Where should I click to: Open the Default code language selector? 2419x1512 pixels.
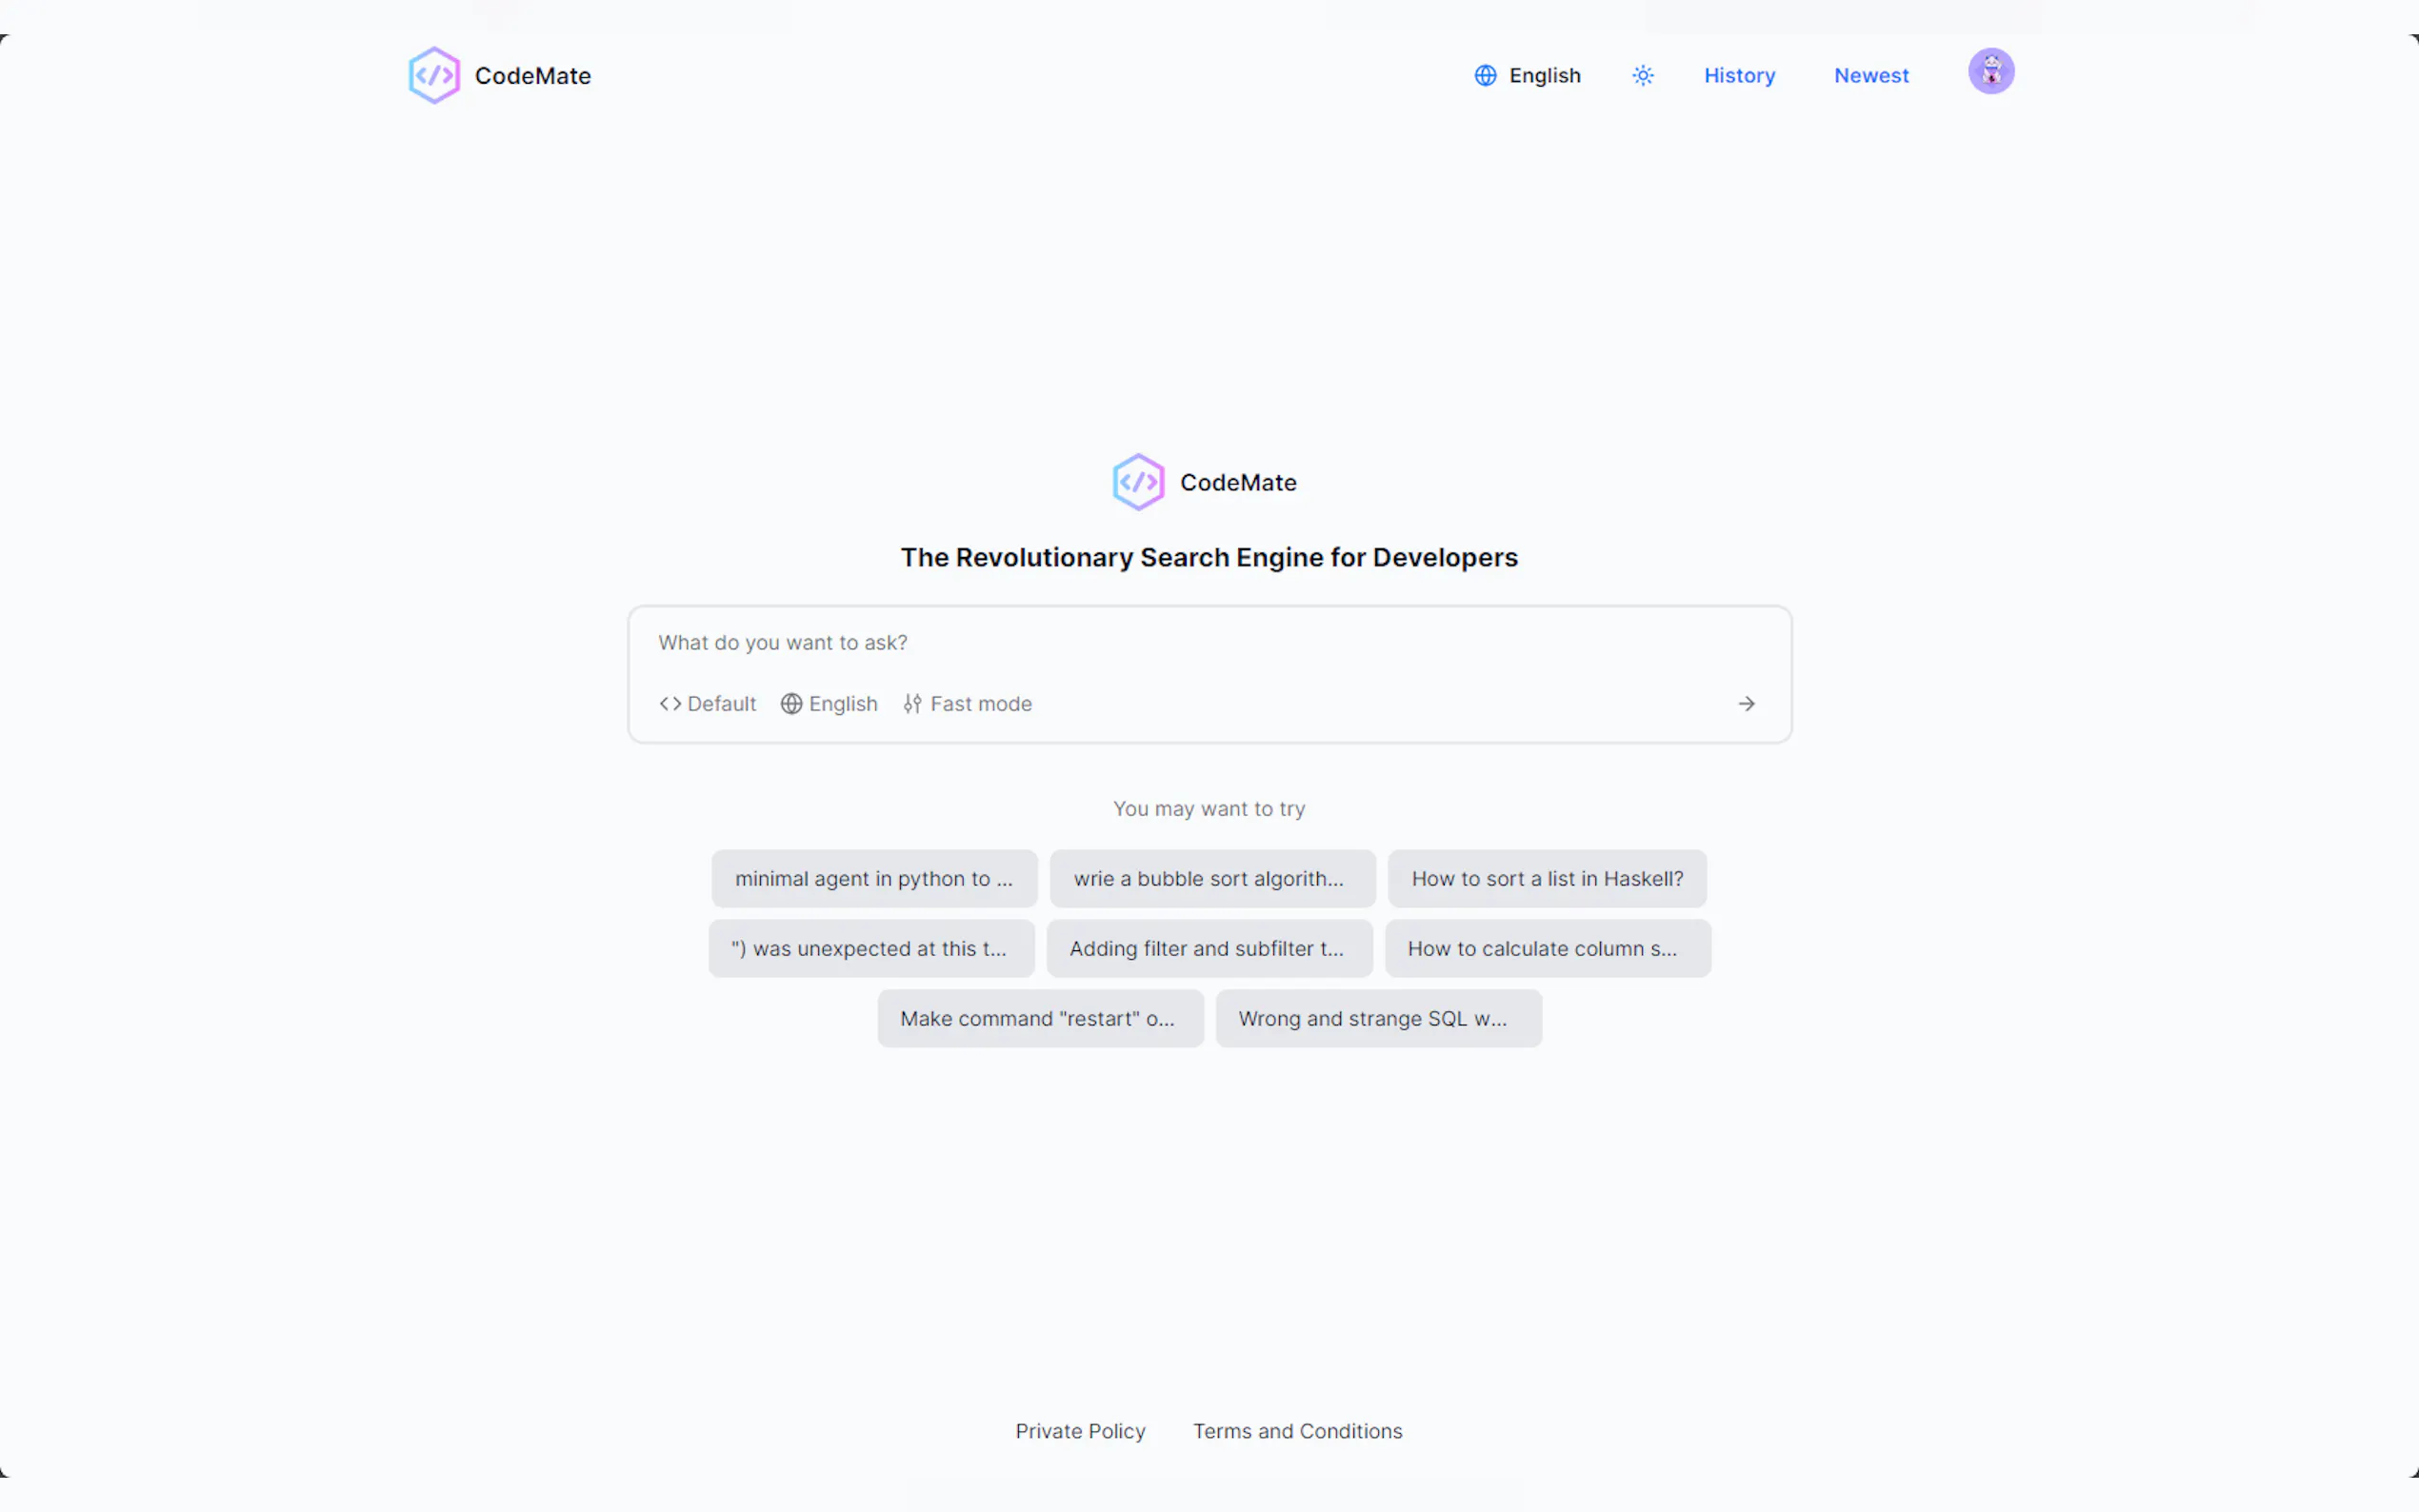pos(708,704)
